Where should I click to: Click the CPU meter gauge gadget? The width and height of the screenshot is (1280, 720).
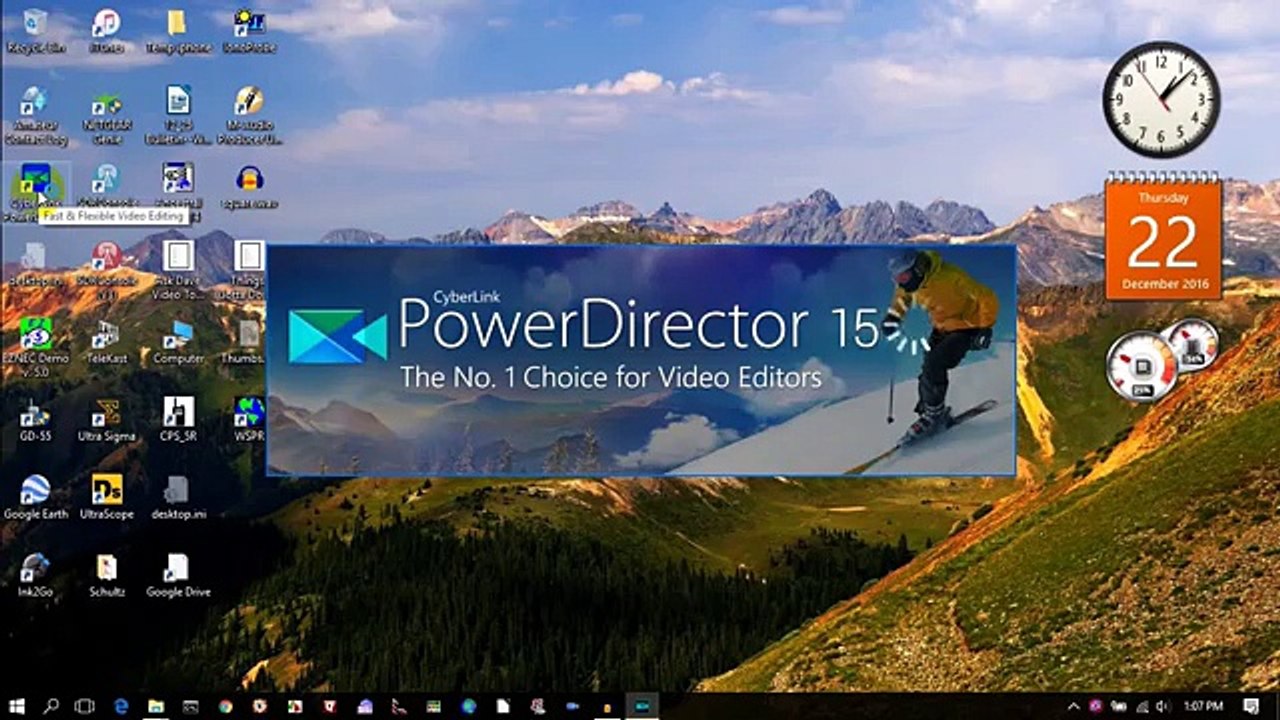point(1142,366)
